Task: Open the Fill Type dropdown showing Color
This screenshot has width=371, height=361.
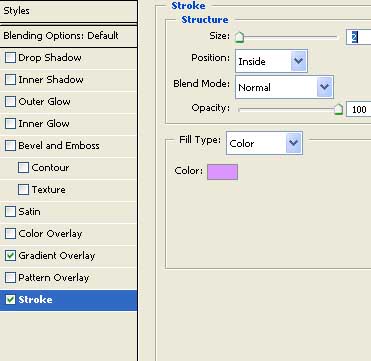Action: tap(264, 143)
